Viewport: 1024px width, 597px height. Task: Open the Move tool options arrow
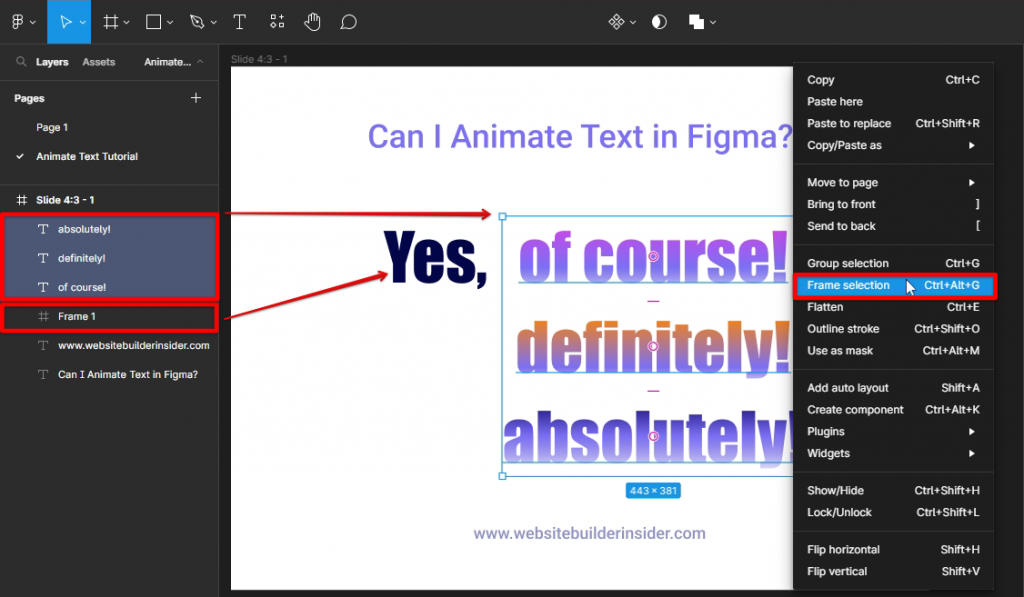[83, 23]
